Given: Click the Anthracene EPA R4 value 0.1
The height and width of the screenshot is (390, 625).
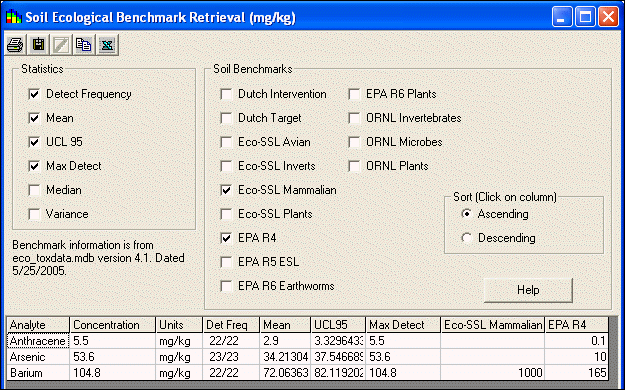Looking at the screenshot, I should tap(577, 341).
